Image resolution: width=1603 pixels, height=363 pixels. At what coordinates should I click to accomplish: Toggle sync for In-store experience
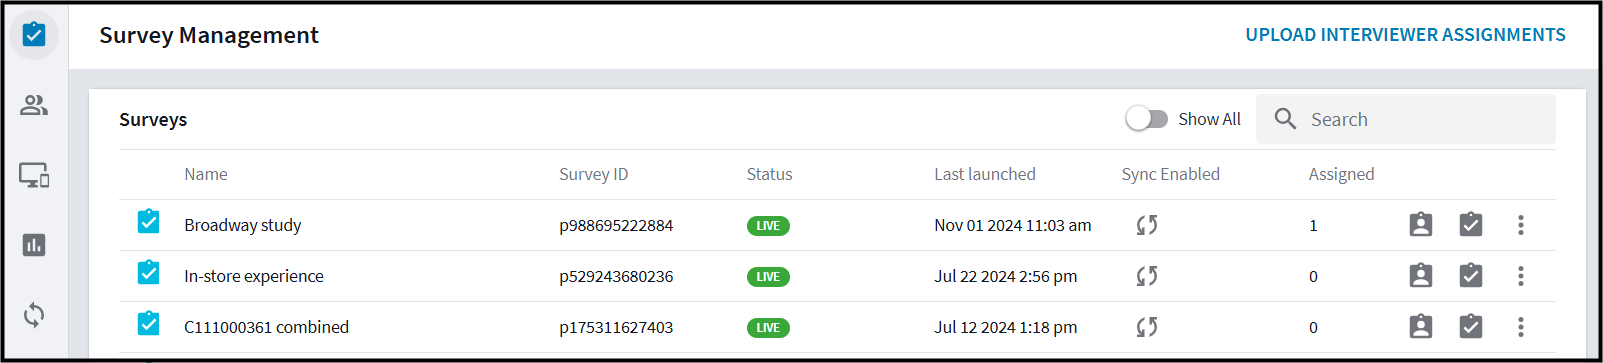tap(1147, 276)
